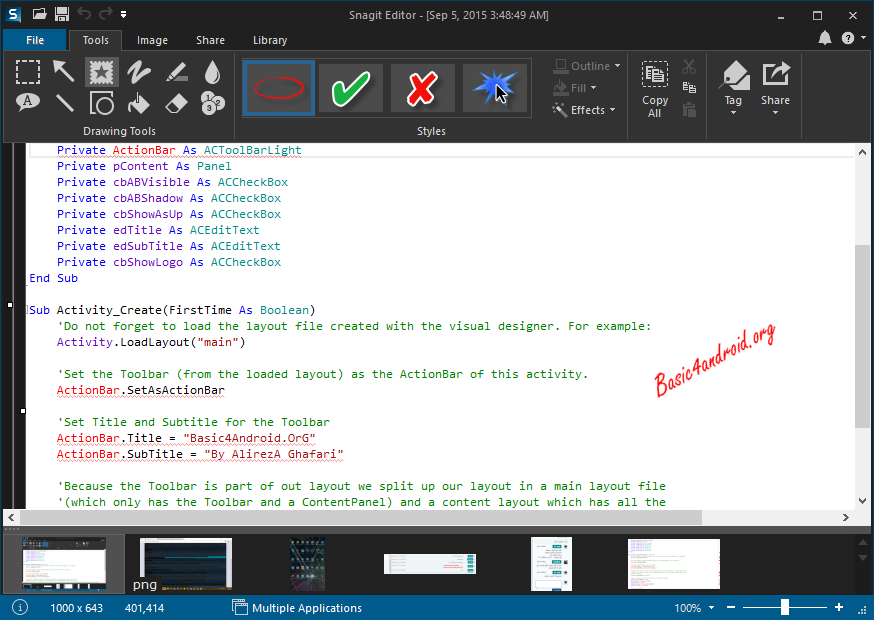Image resolution: width=874 pixels, height=620 pixels.
Task: Apply the red X stamp style
Action: click(x=423, y=89)
